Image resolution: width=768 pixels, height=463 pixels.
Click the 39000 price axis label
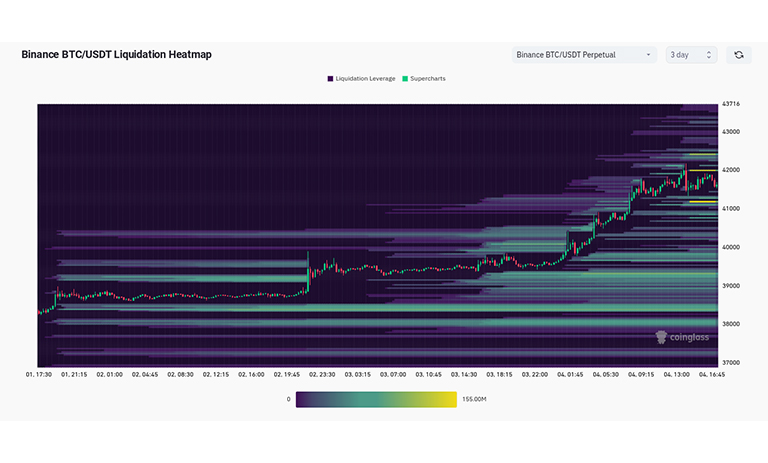731,286
